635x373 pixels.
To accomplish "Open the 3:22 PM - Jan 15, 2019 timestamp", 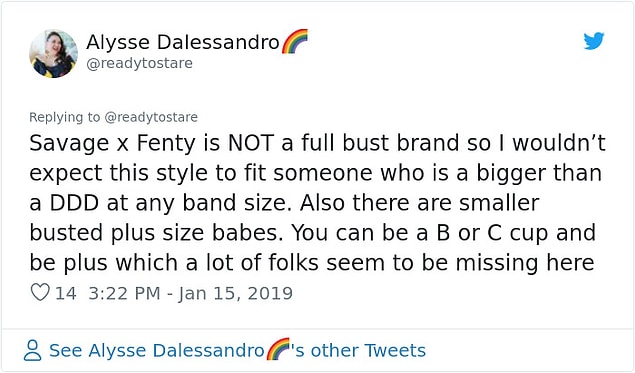I will click(x=190, y=293).
